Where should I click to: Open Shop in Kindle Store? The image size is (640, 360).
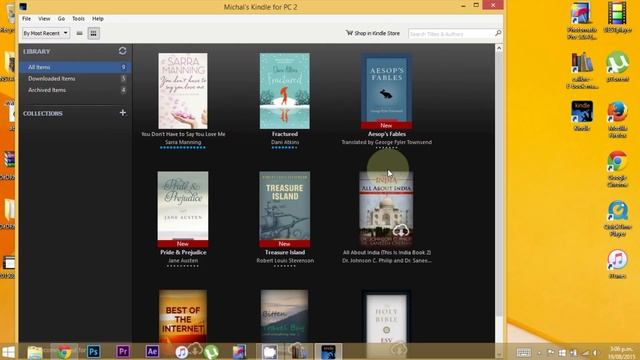click(x=373, y=33)
